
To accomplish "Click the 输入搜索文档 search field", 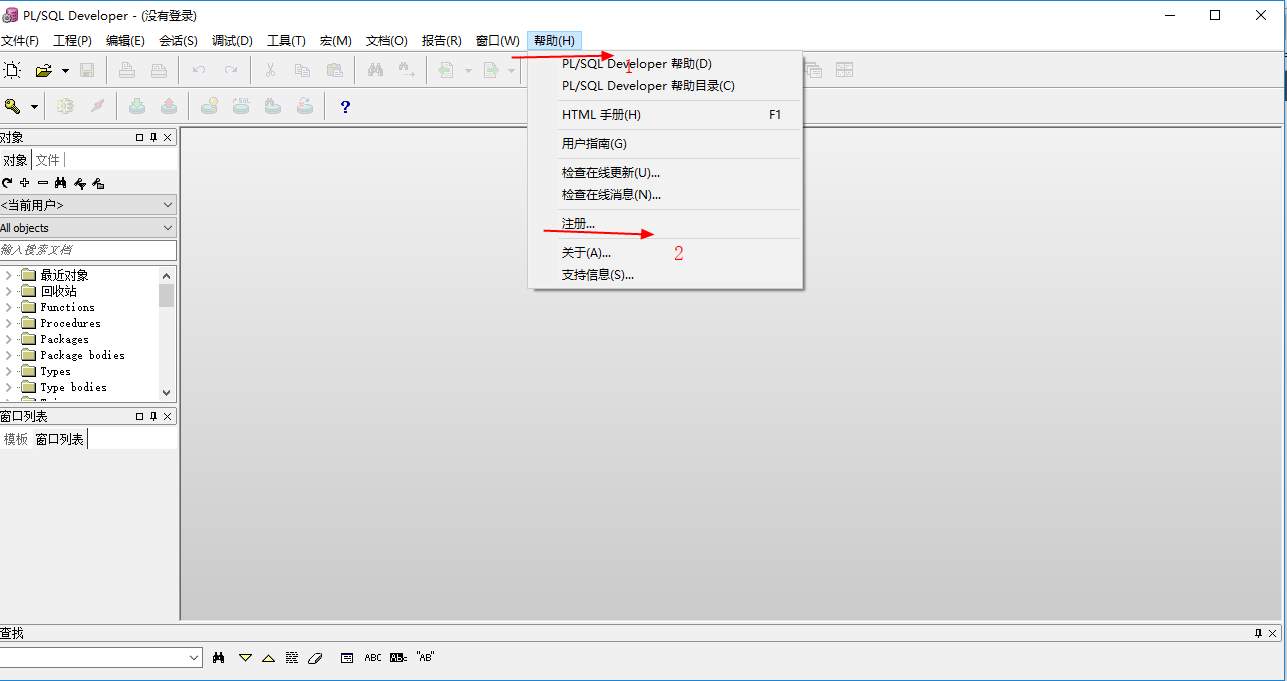I will tap(88, 250).
